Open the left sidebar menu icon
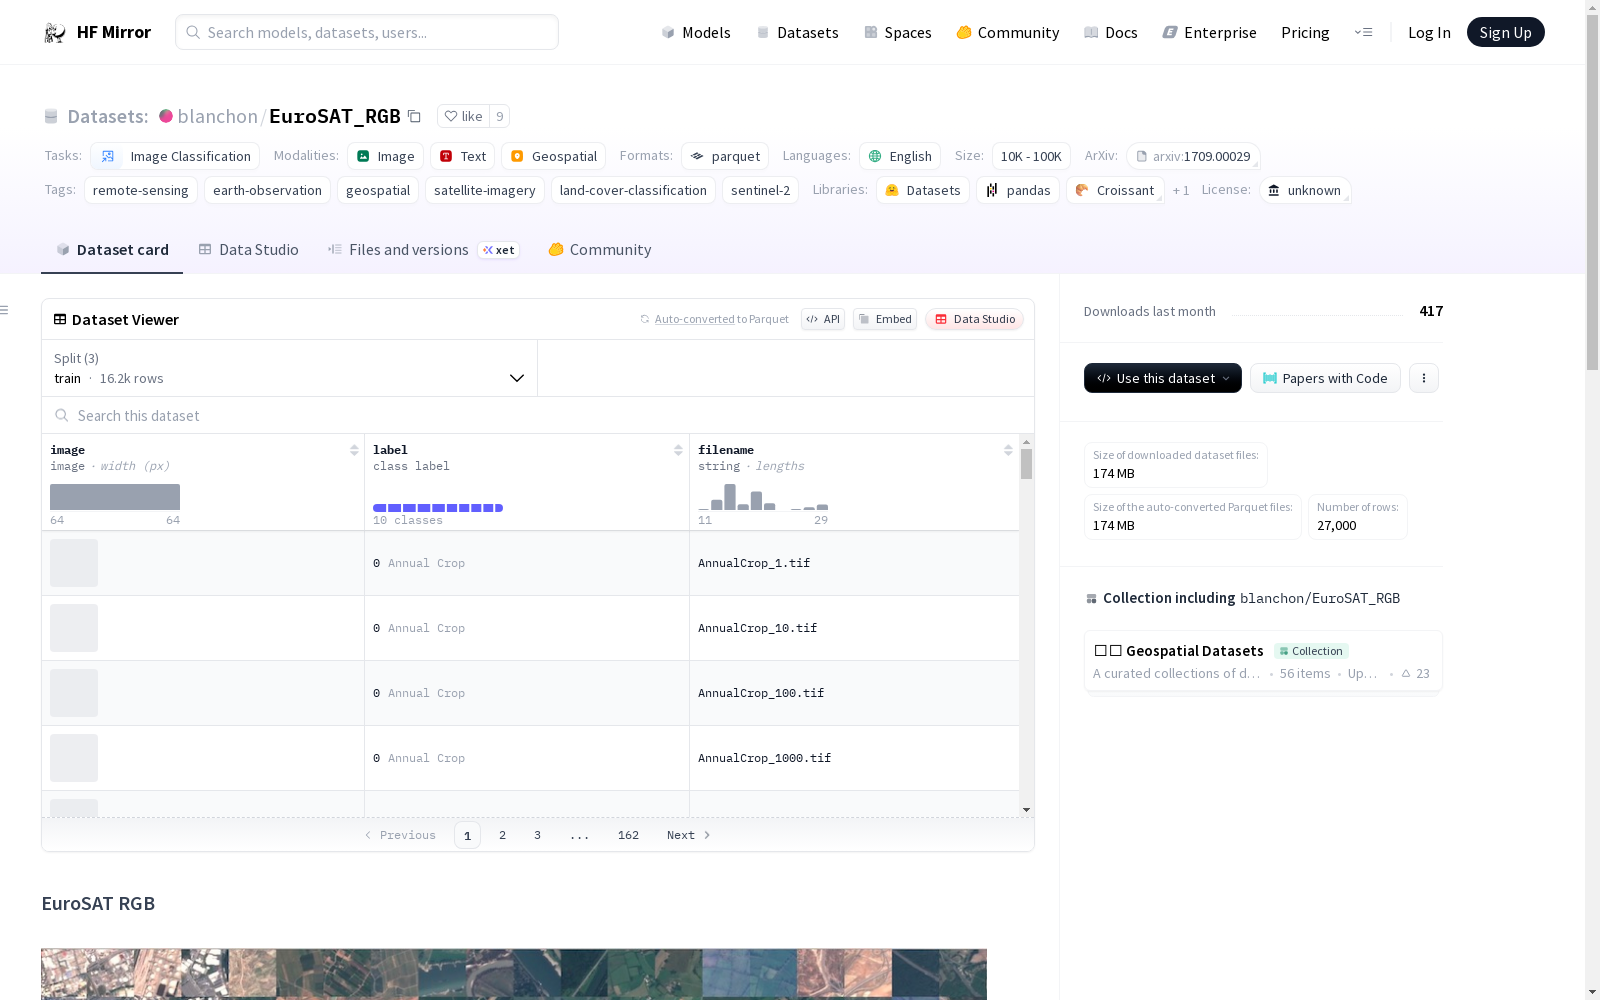The width and height of the screenshot is (1600, 1000). click(4, 310)
